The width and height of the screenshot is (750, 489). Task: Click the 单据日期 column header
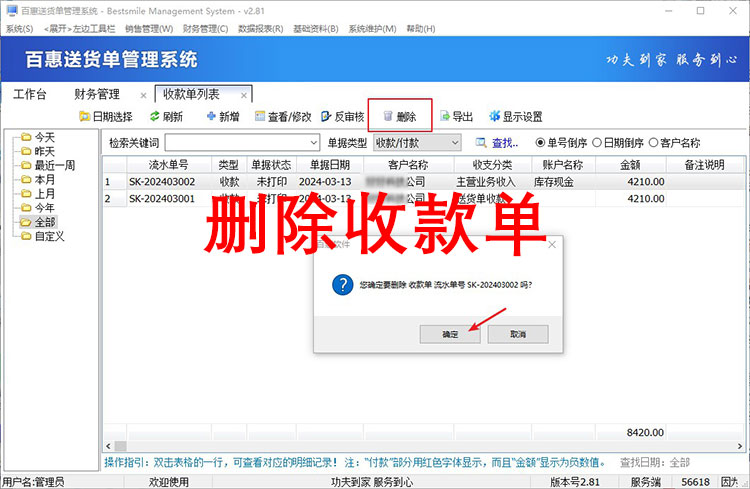pos(330,165)
